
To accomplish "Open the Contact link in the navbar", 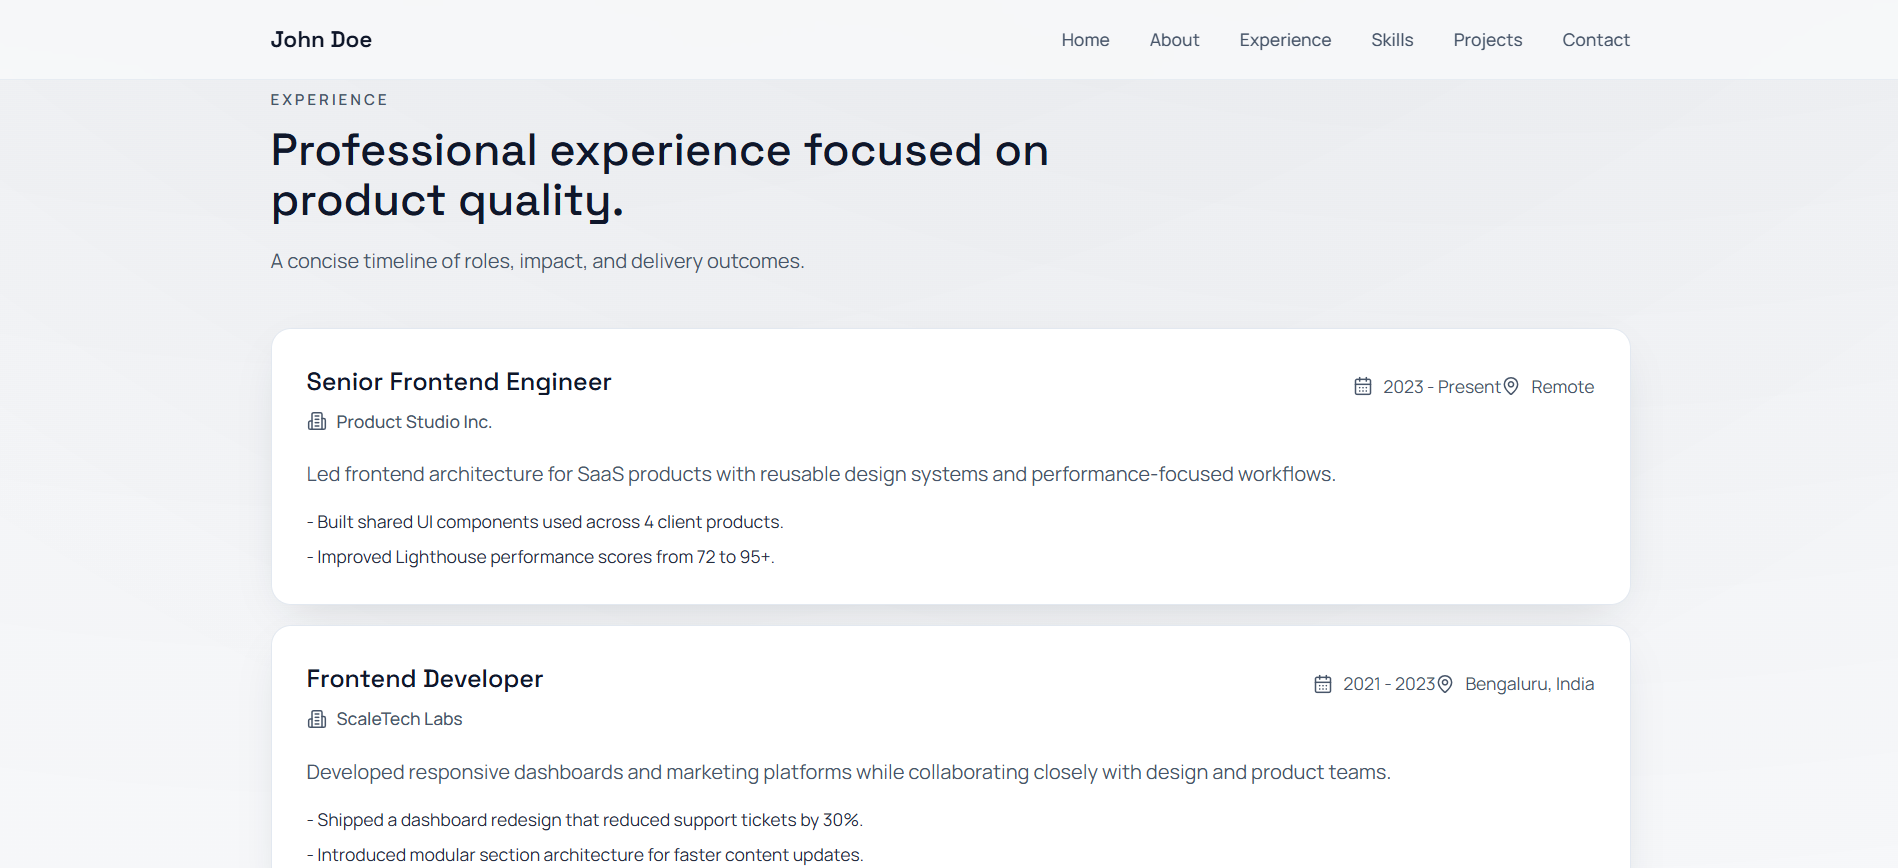I will 1596,40.
